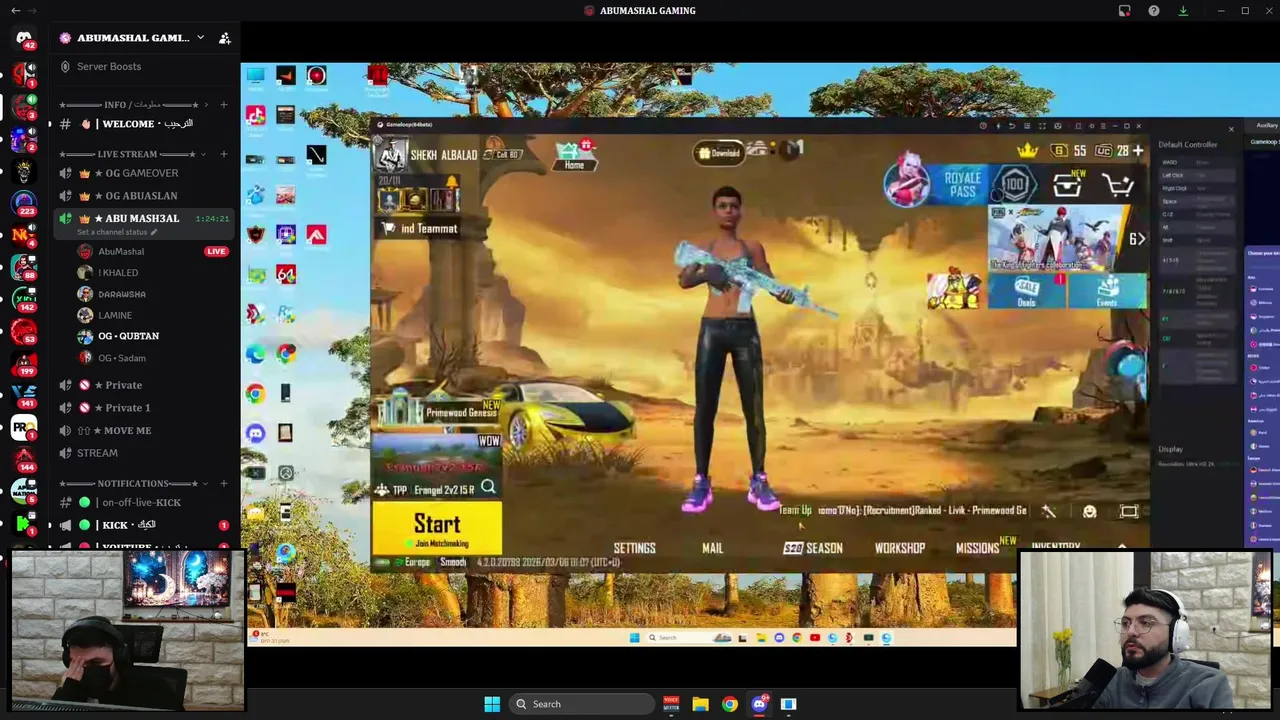The image size is (1280, 720).
Task: Open MAIL in the game bottom menu
Action: tap(712, 548)
